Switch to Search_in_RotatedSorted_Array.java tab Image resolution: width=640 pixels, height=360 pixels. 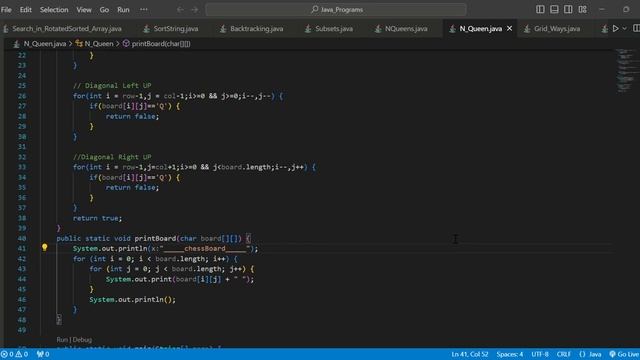[67, 29]
